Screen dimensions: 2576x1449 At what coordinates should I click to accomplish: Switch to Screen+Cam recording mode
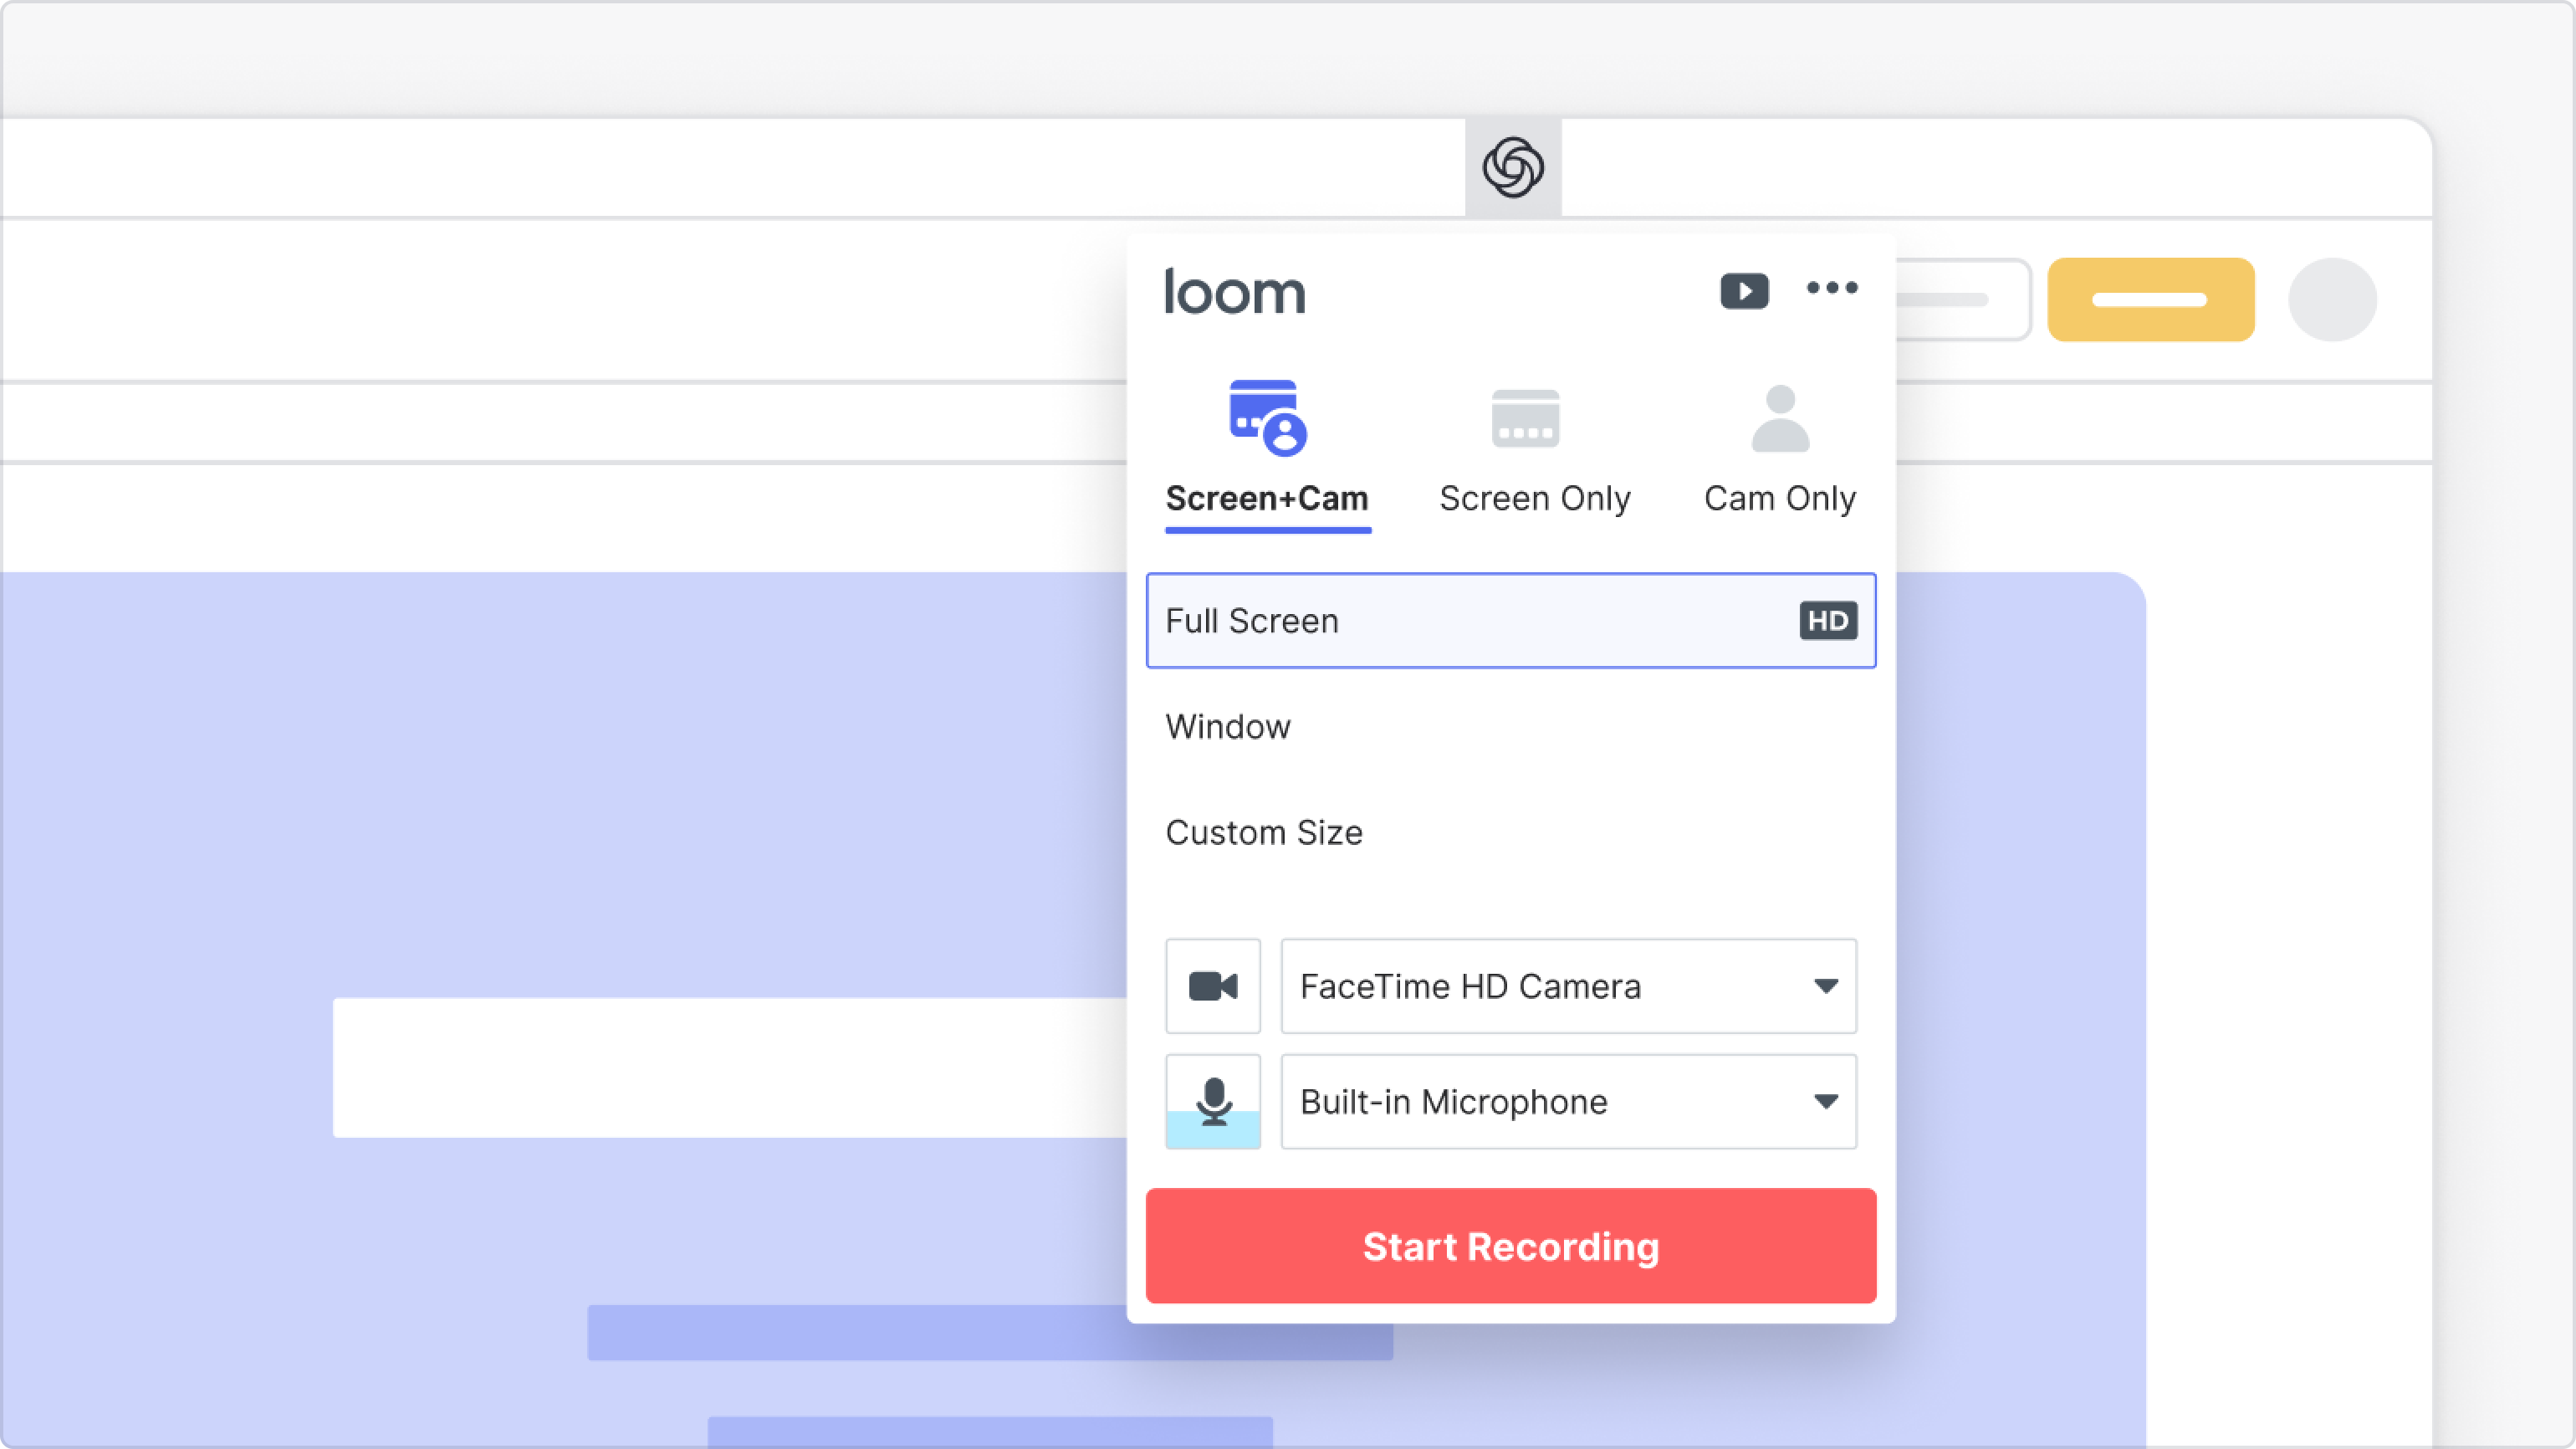coord(1267,446)
